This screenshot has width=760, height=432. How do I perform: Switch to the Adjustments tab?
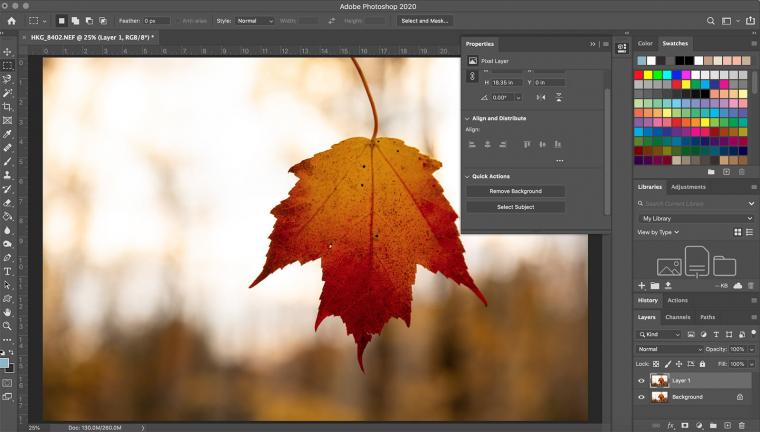click(x=688, y=187)
